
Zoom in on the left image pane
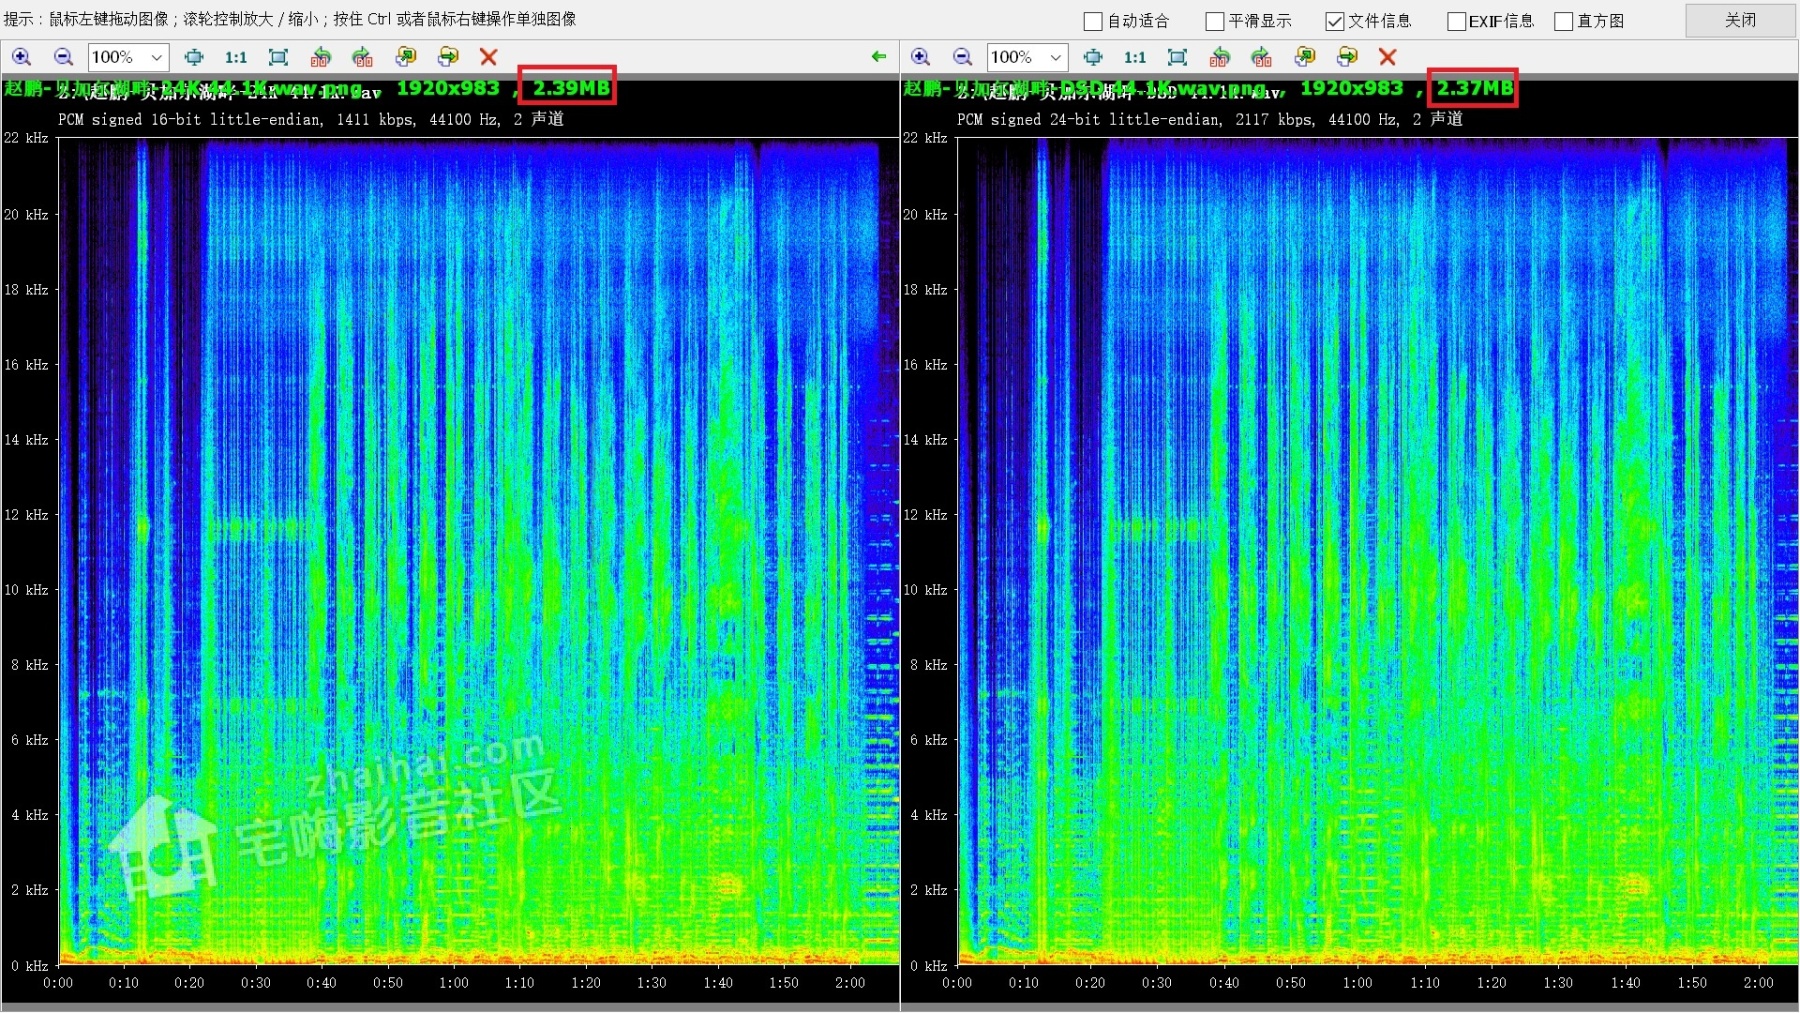coord(21,57)
